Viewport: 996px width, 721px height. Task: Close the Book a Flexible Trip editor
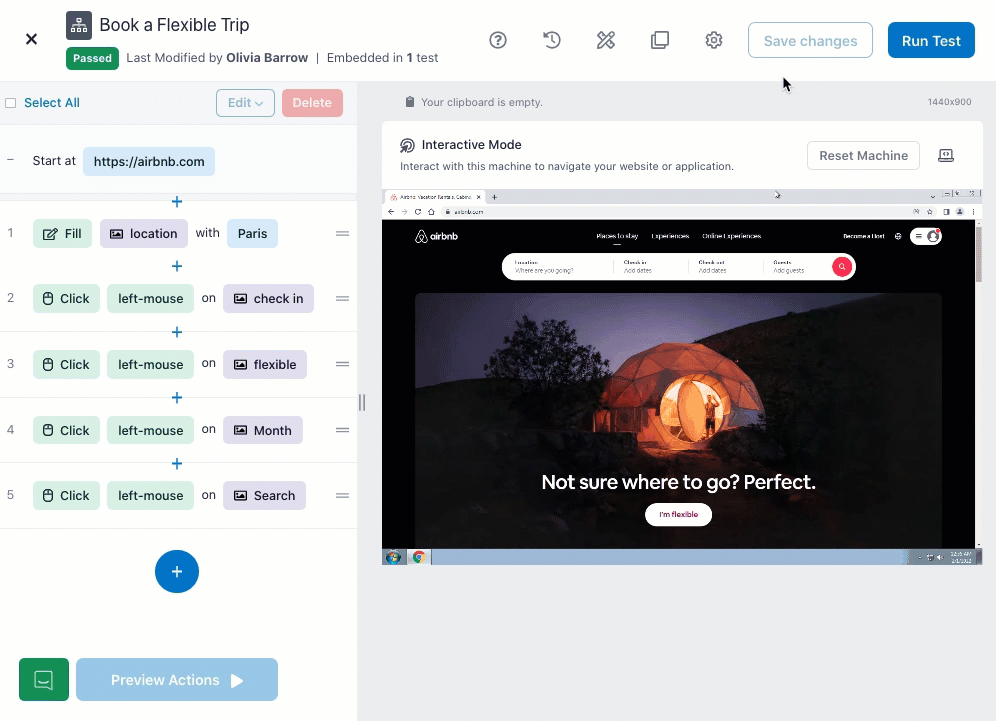31,39
